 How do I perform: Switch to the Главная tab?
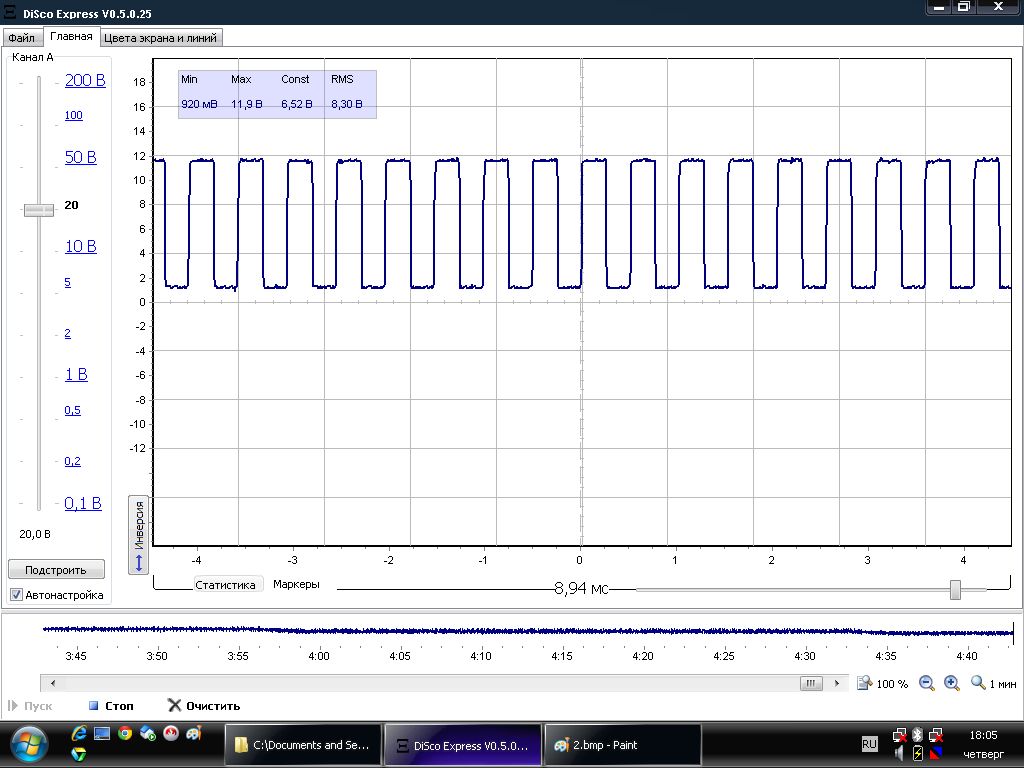tap(71, 37)
